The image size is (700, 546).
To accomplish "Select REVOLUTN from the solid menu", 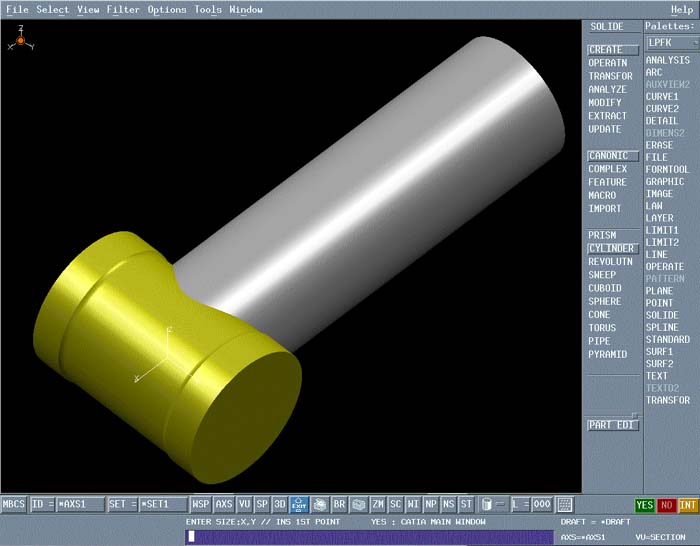I will (x=610, y=262).
